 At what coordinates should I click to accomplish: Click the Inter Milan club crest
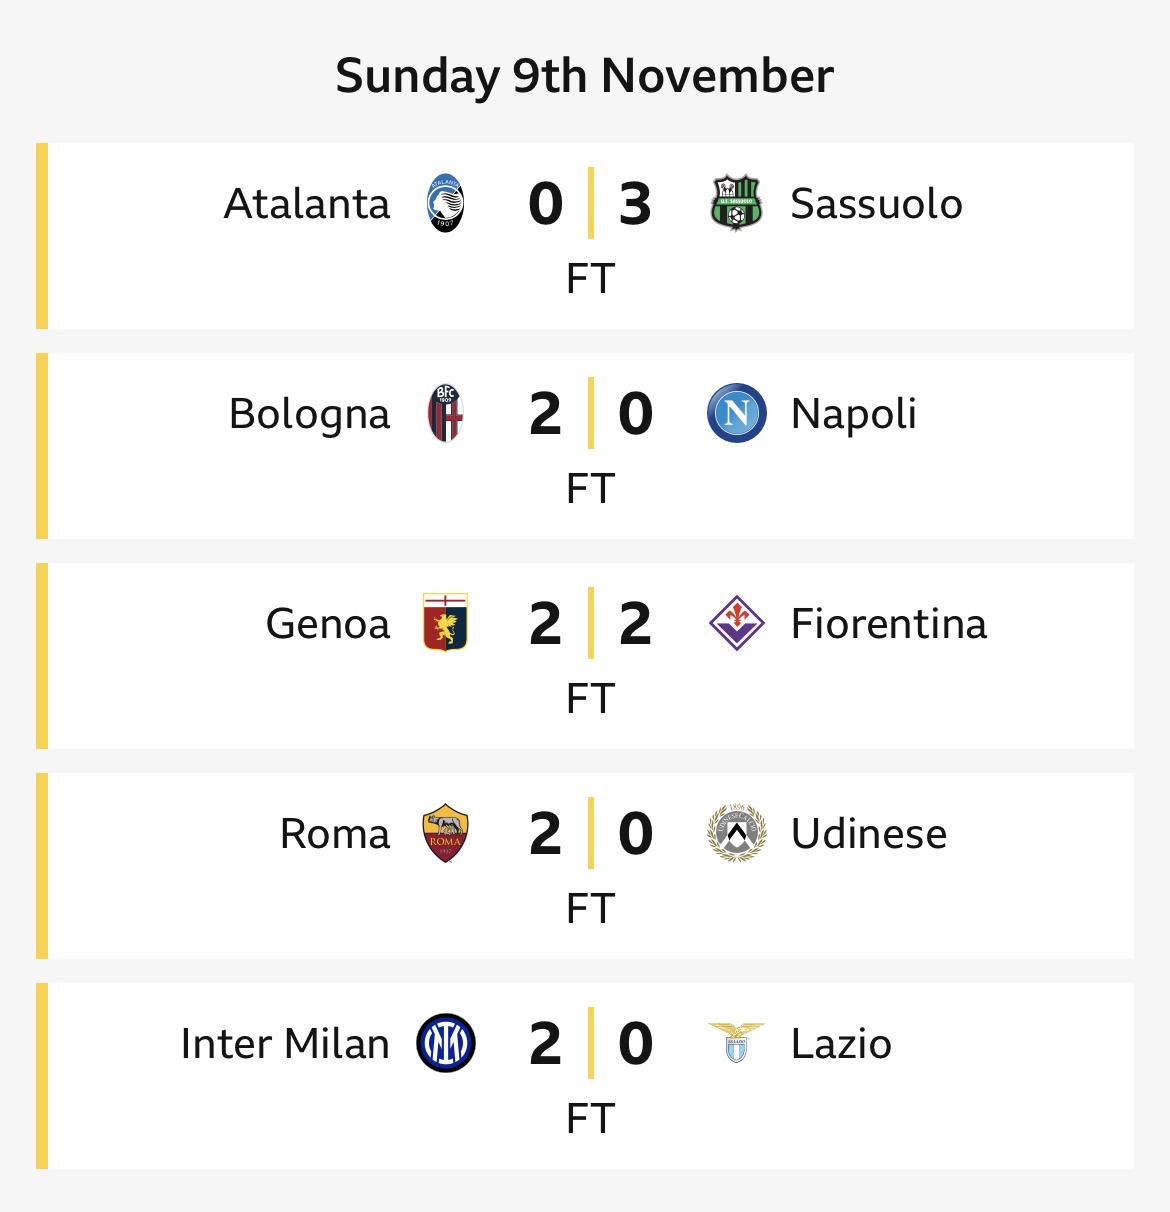(x=445, y=1043)
